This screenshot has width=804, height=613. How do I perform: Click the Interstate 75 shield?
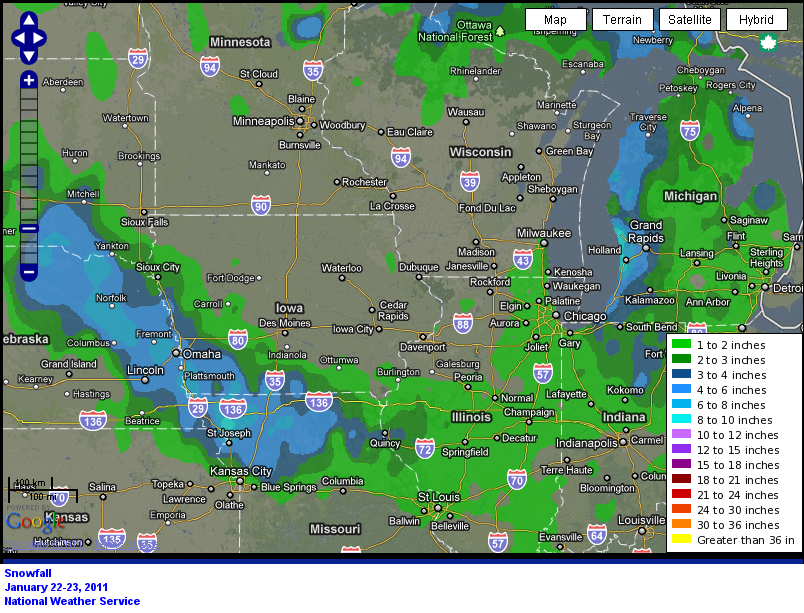(x=690, y=131)
